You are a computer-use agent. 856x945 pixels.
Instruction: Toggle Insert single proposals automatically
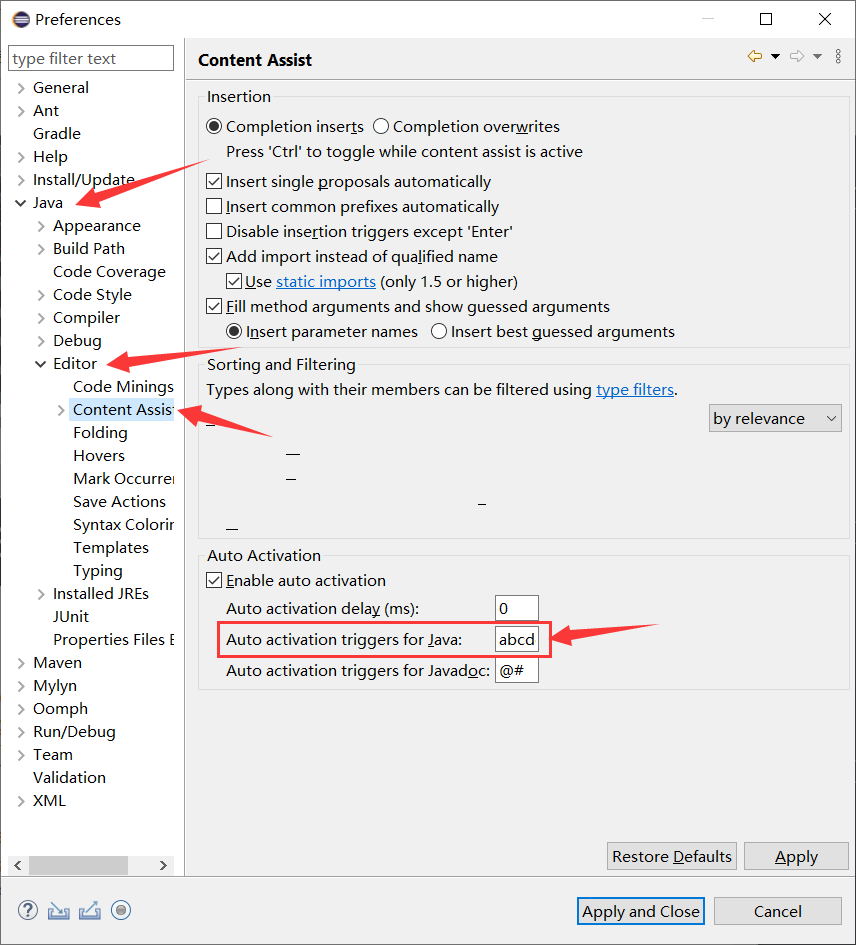coord(214,182)
